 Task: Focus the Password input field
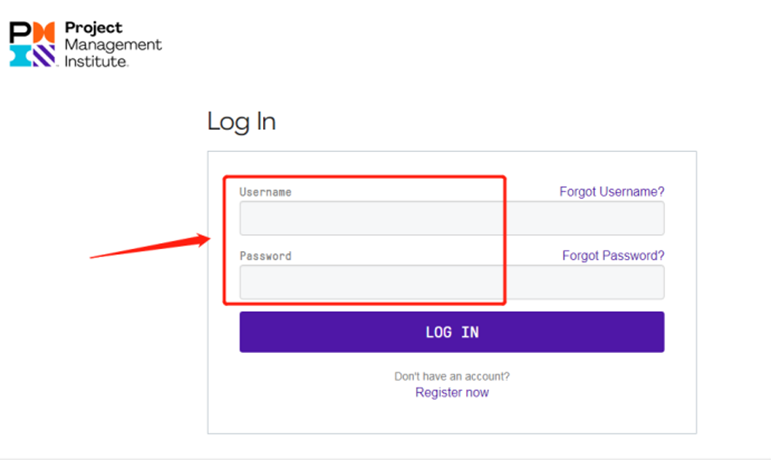pos(451,282)
